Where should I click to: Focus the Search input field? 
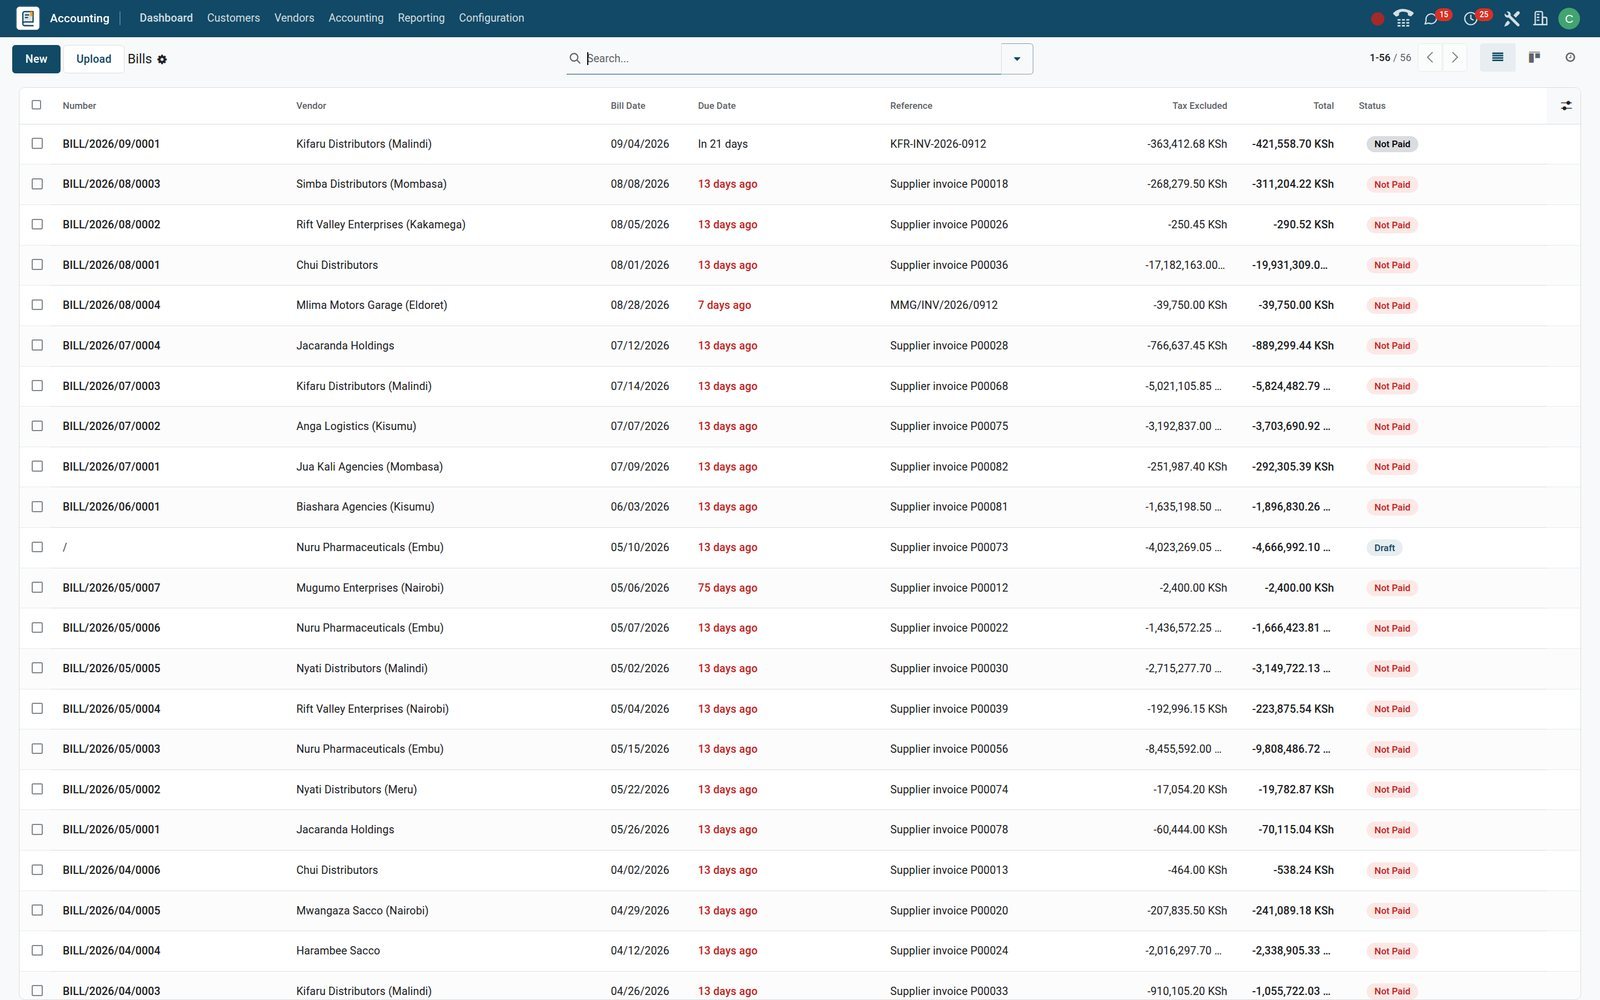(791, 59)
